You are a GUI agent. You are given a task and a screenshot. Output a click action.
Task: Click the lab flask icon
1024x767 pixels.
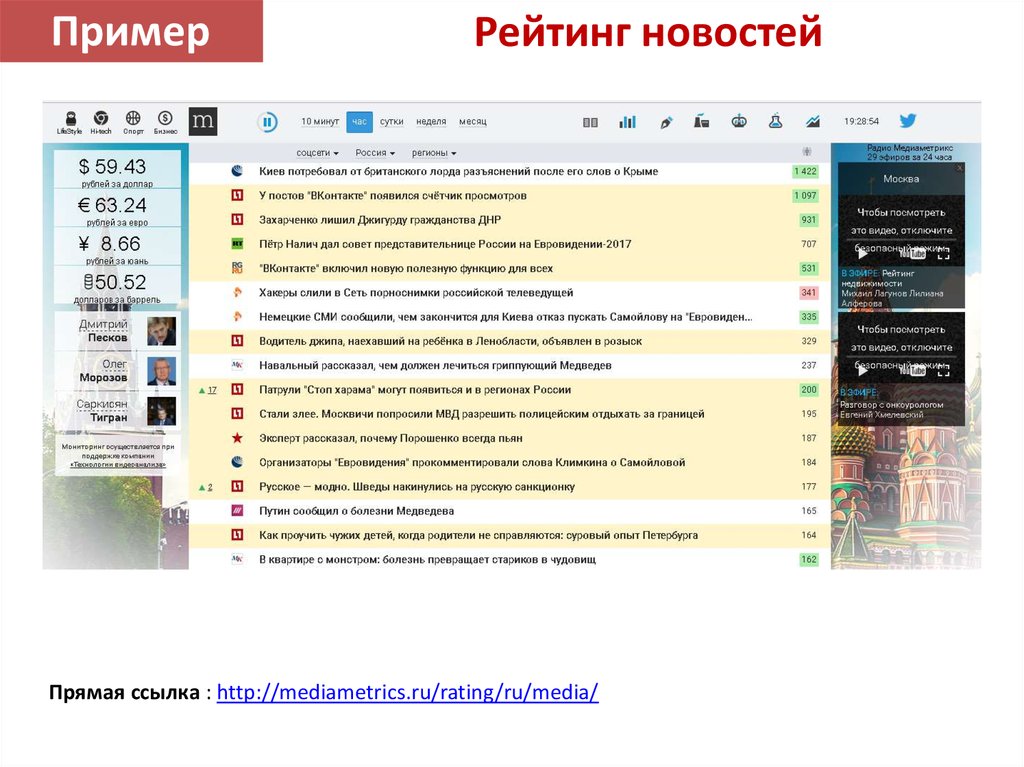tap(774, 122)
